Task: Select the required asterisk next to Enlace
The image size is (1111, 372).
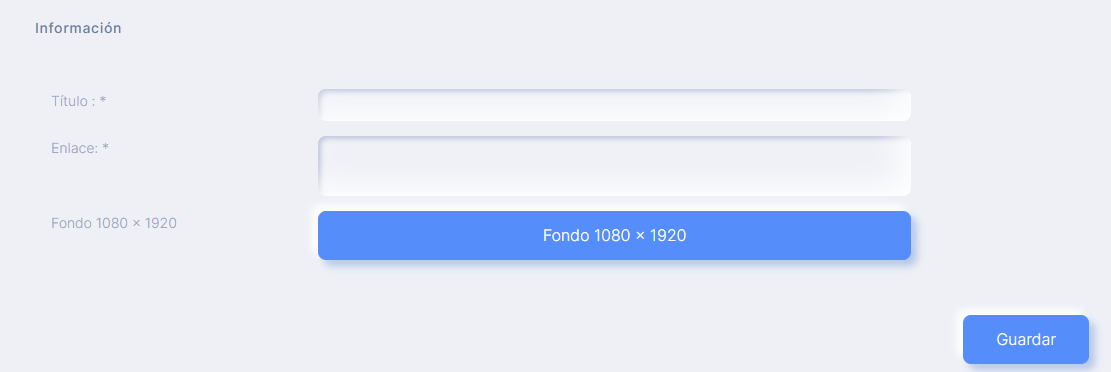Action: click(105, 147)
